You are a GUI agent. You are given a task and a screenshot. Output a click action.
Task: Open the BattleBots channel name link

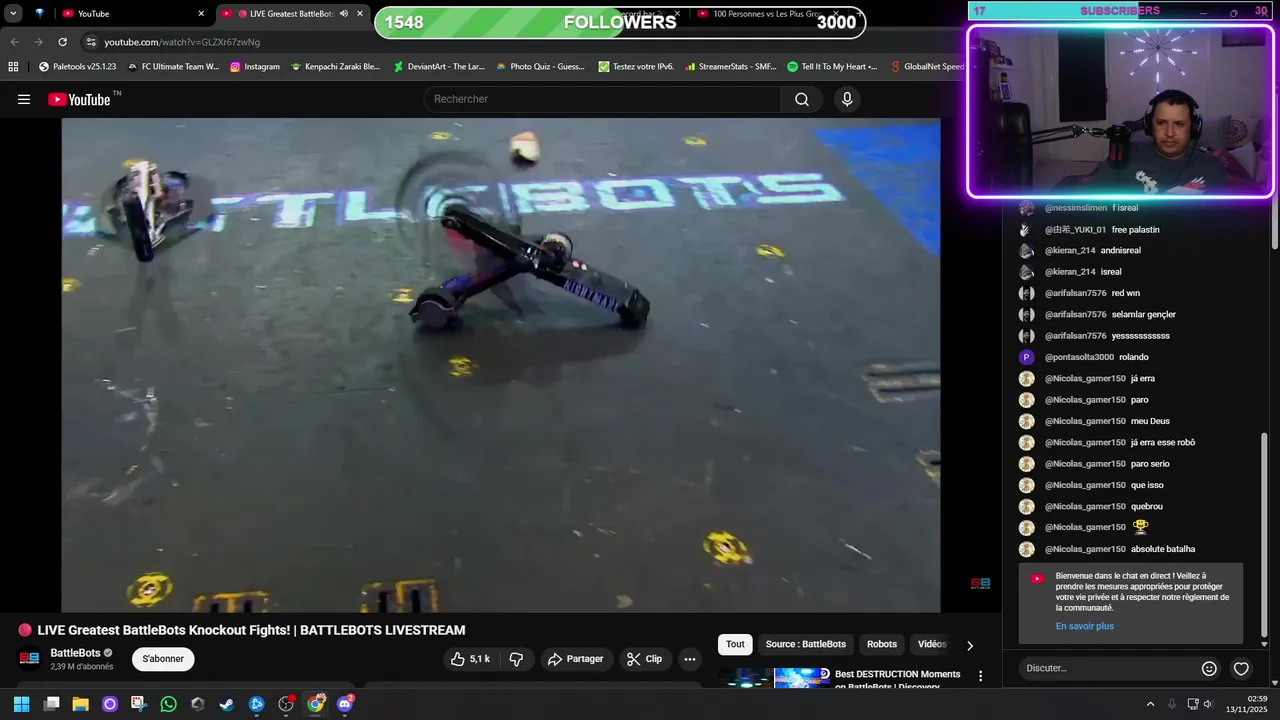[75, 653]
